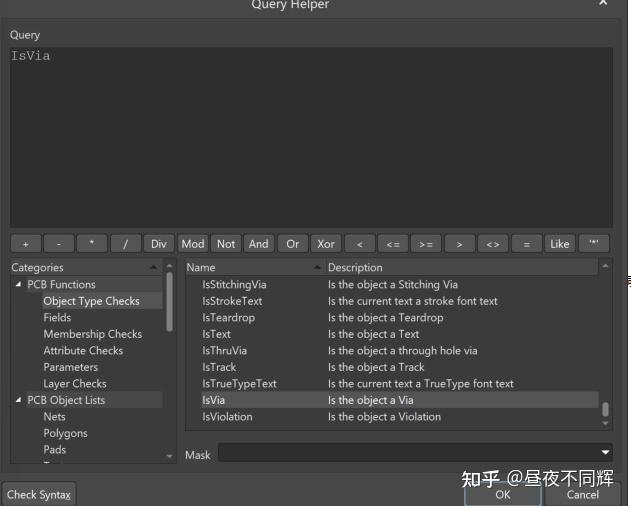
Task: Insert the Or operator
Action: coord(293,244)
